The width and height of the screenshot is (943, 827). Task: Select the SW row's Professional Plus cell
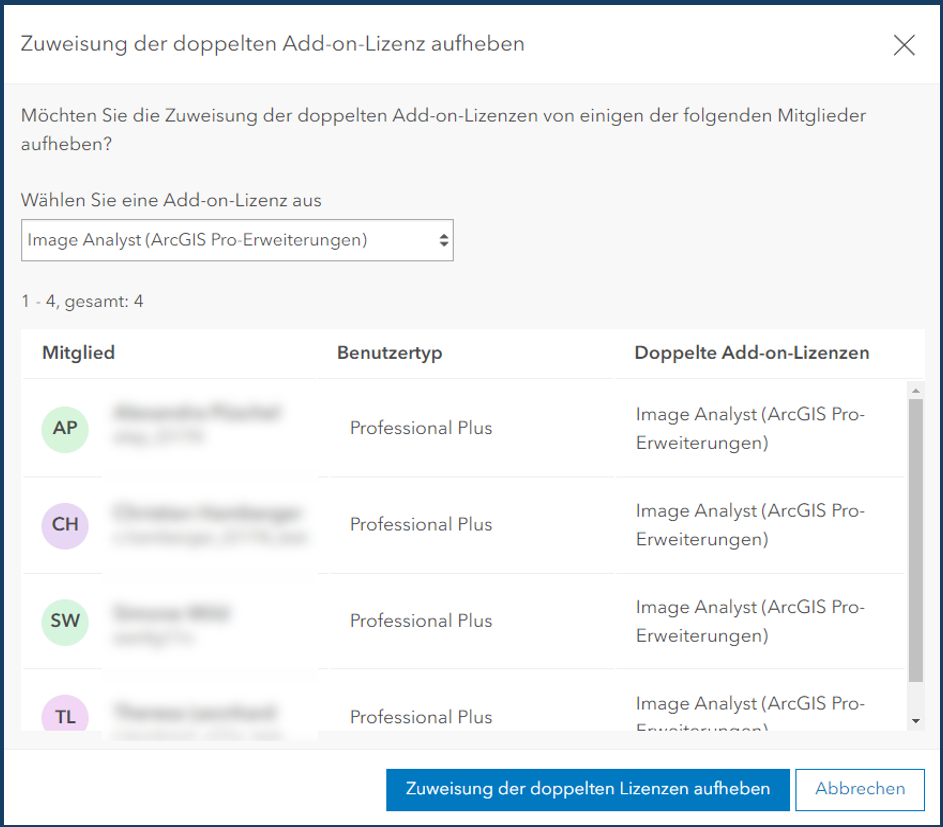[421, 621]
